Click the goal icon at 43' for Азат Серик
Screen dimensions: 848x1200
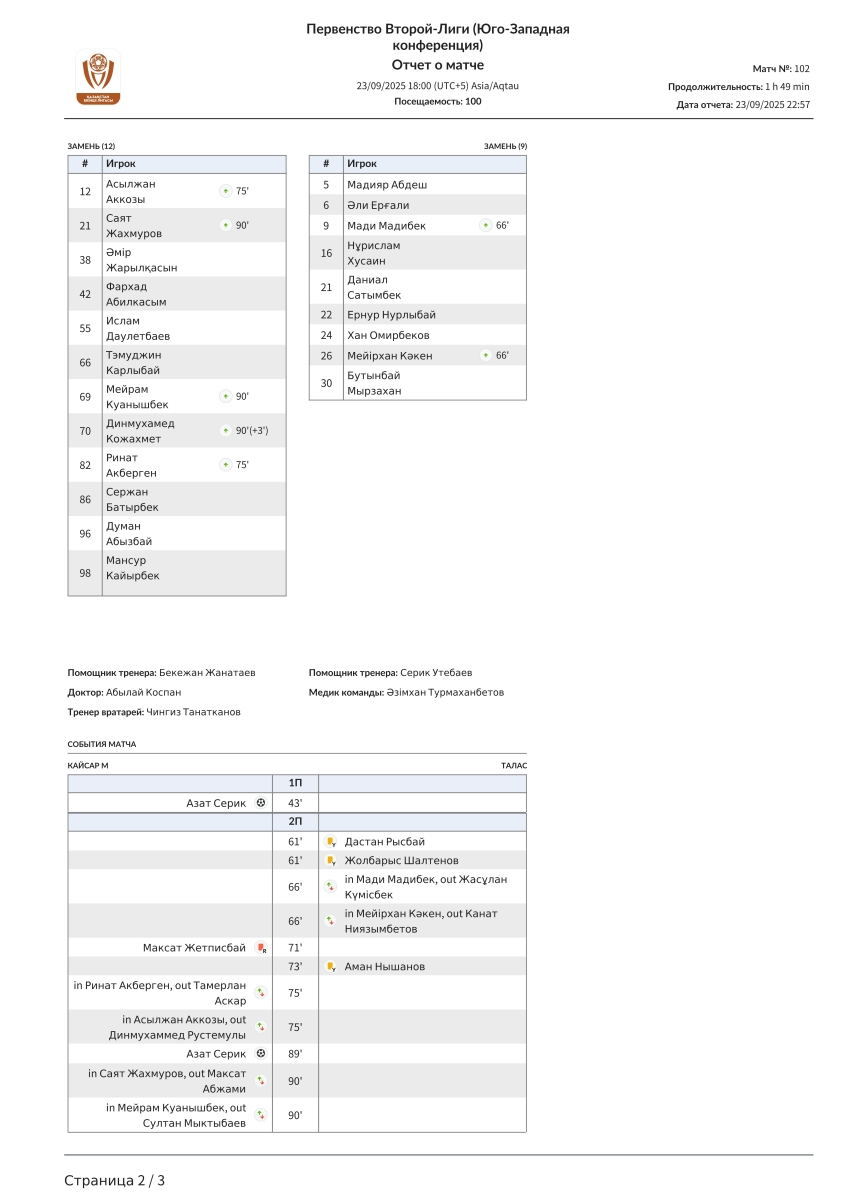click(261, 803)
